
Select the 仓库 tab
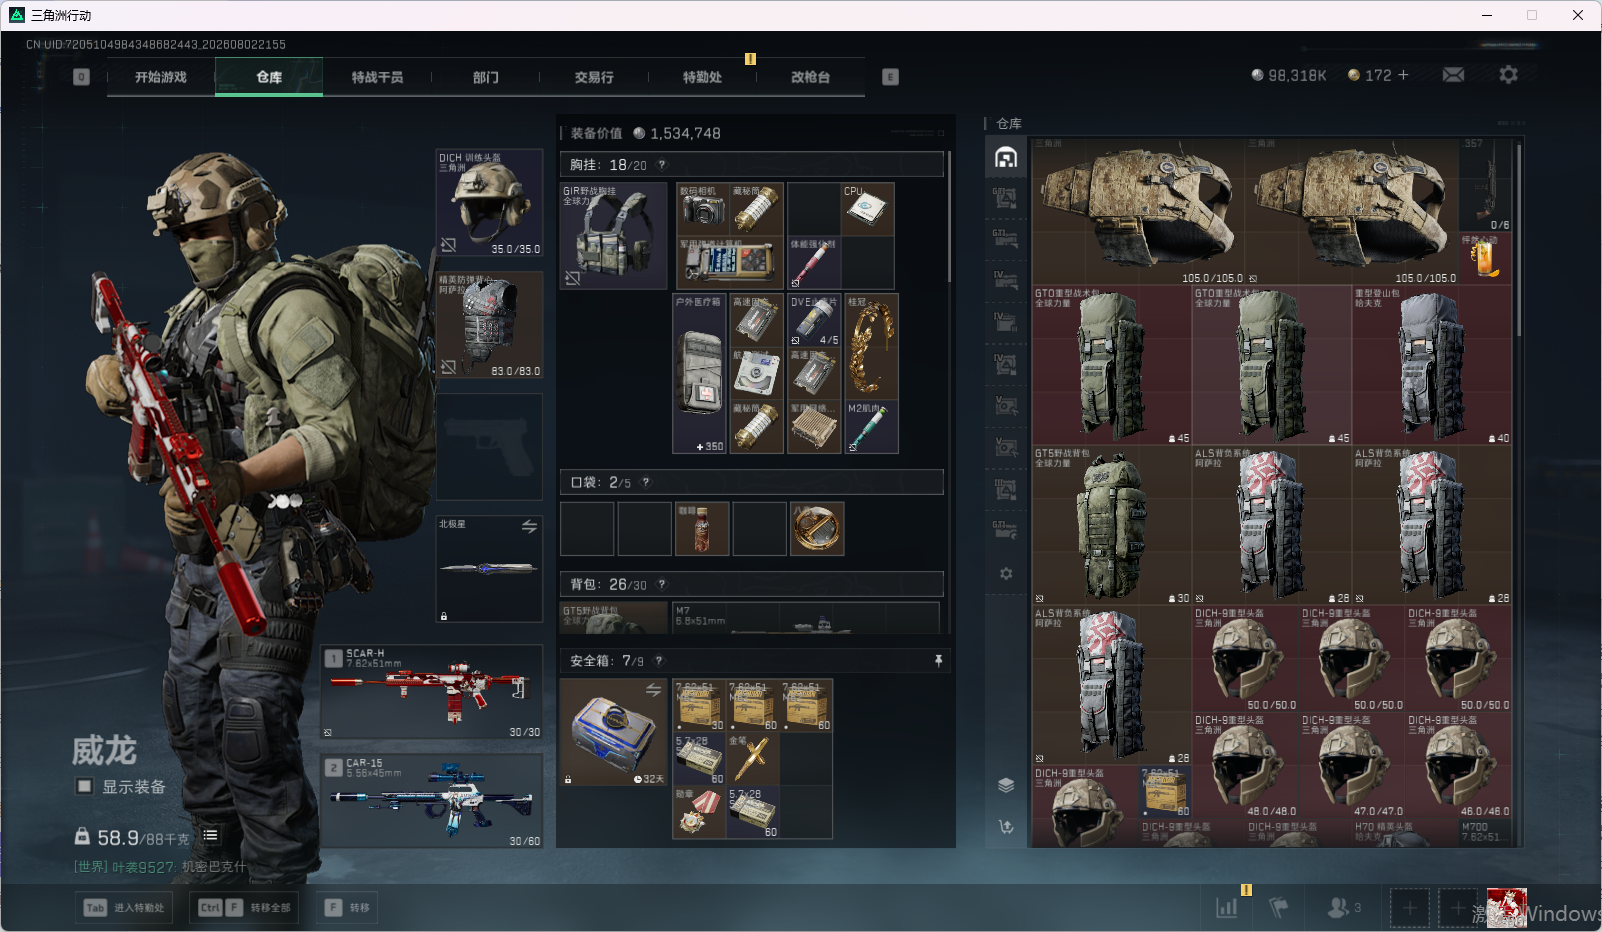coord(269,77)
